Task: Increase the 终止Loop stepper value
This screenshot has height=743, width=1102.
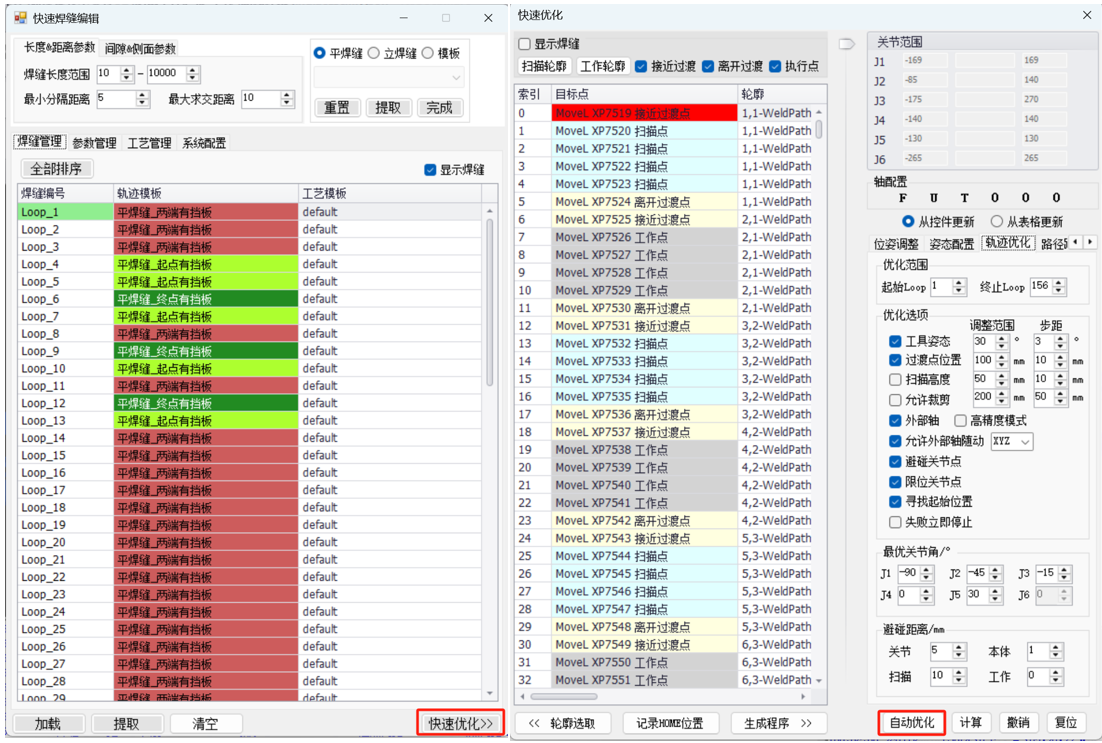Action: [x=1059, y=283]
